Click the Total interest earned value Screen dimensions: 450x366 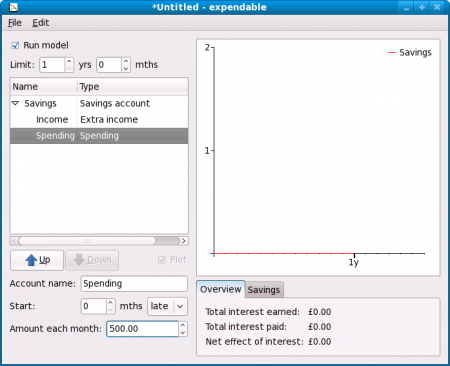pyautogui.click(x=319, y=312)
